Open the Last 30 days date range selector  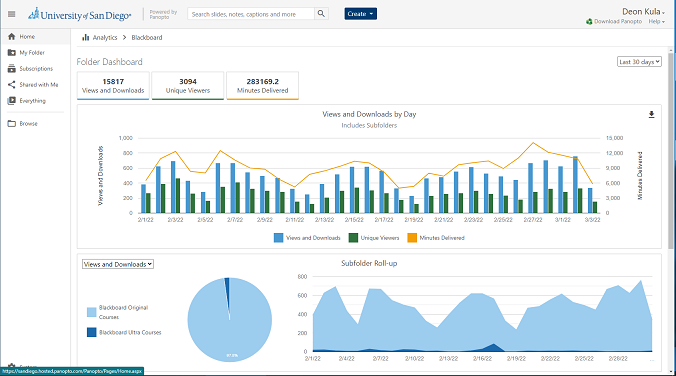[639, 62]
